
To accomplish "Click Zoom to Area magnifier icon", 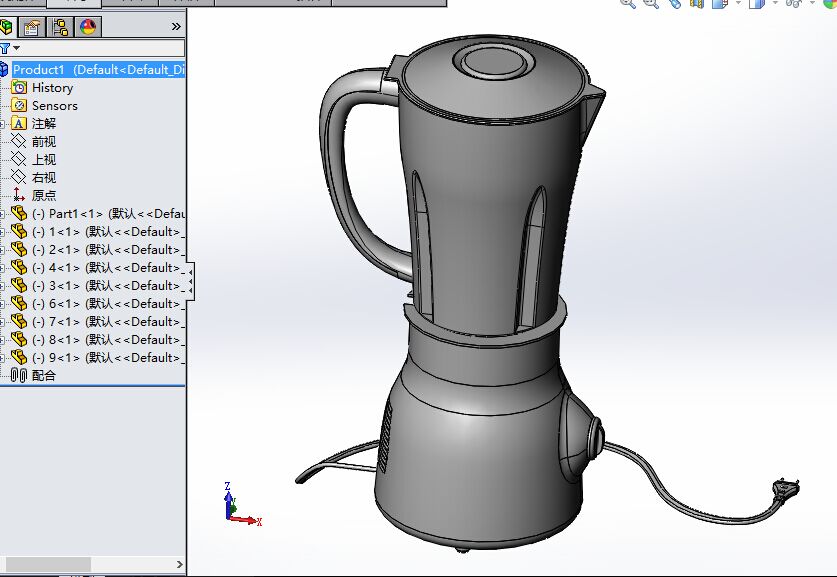I will pos(628,4).
